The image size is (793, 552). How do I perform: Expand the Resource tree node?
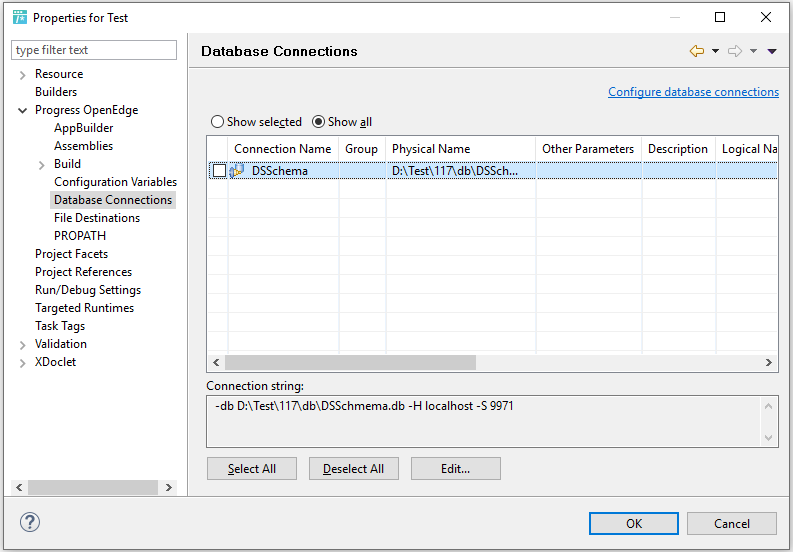click(x=22, y=75)
